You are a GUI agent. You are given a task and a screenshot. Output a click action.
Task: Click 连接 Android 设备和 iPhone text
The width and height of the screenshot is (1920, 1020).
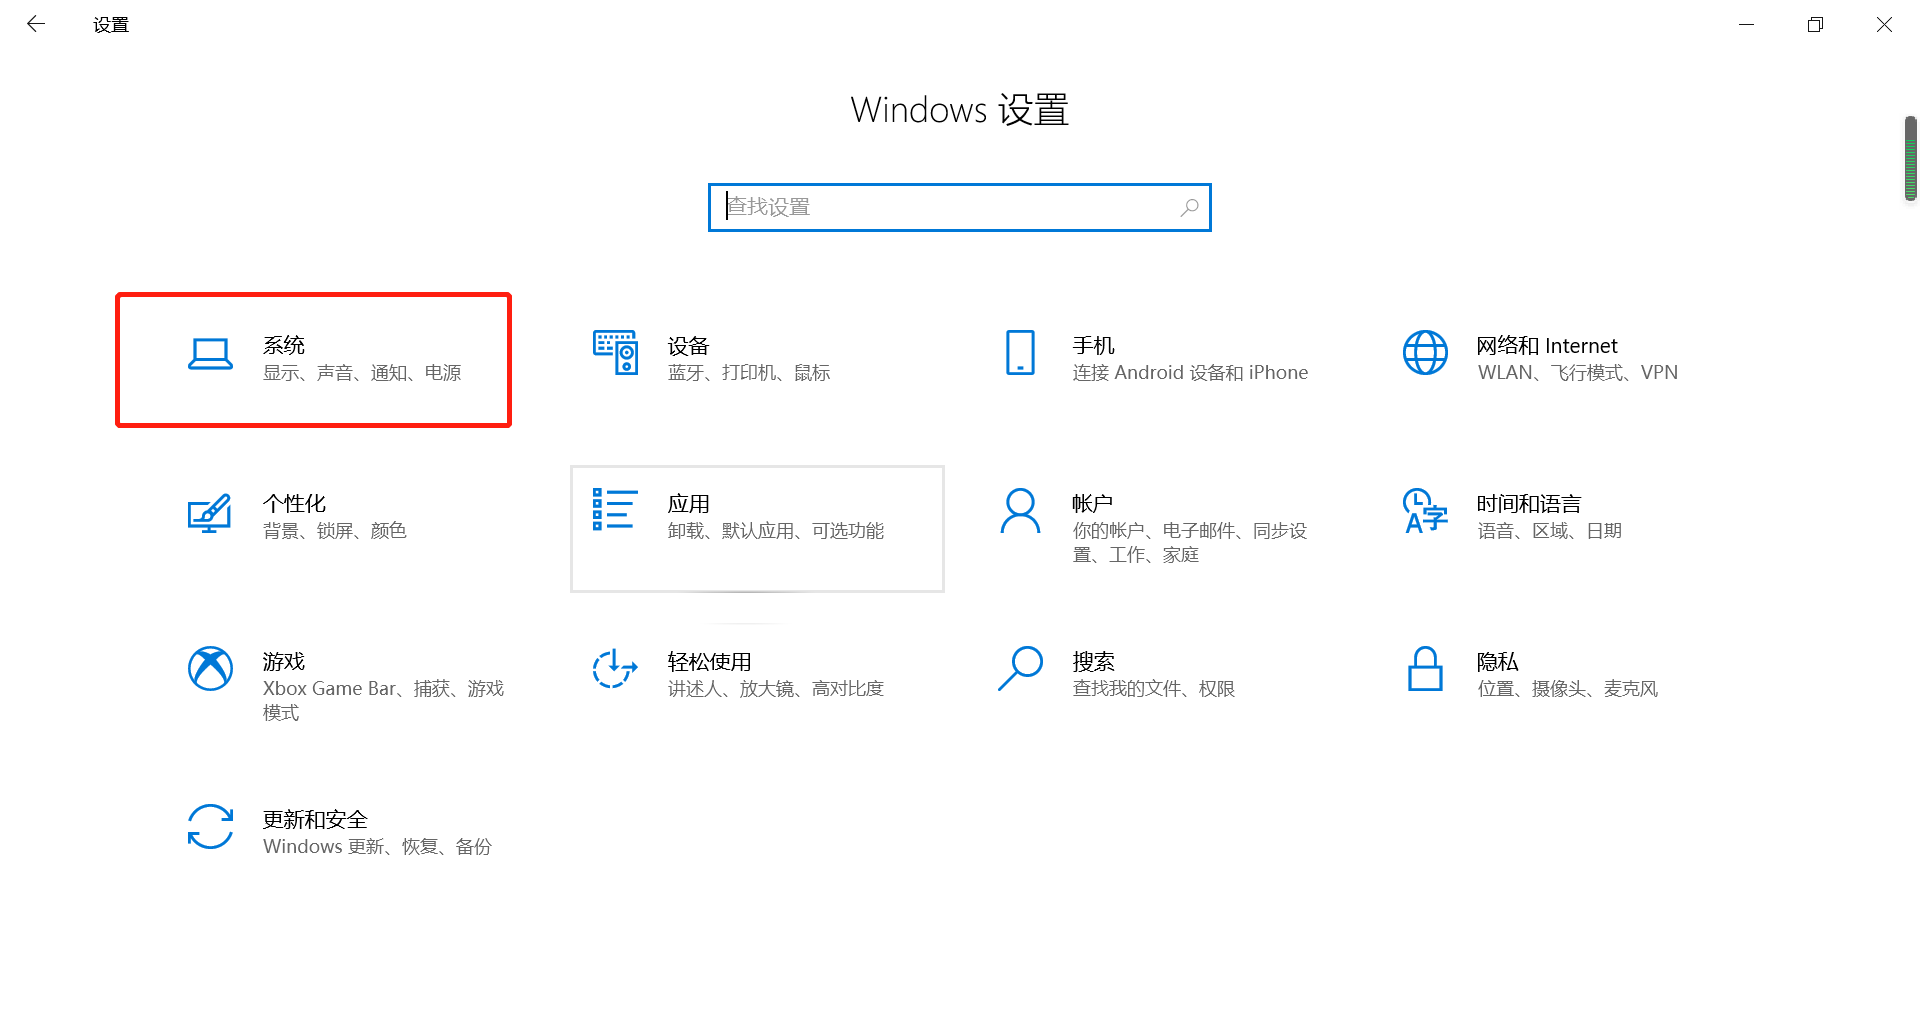(1190, 373)
